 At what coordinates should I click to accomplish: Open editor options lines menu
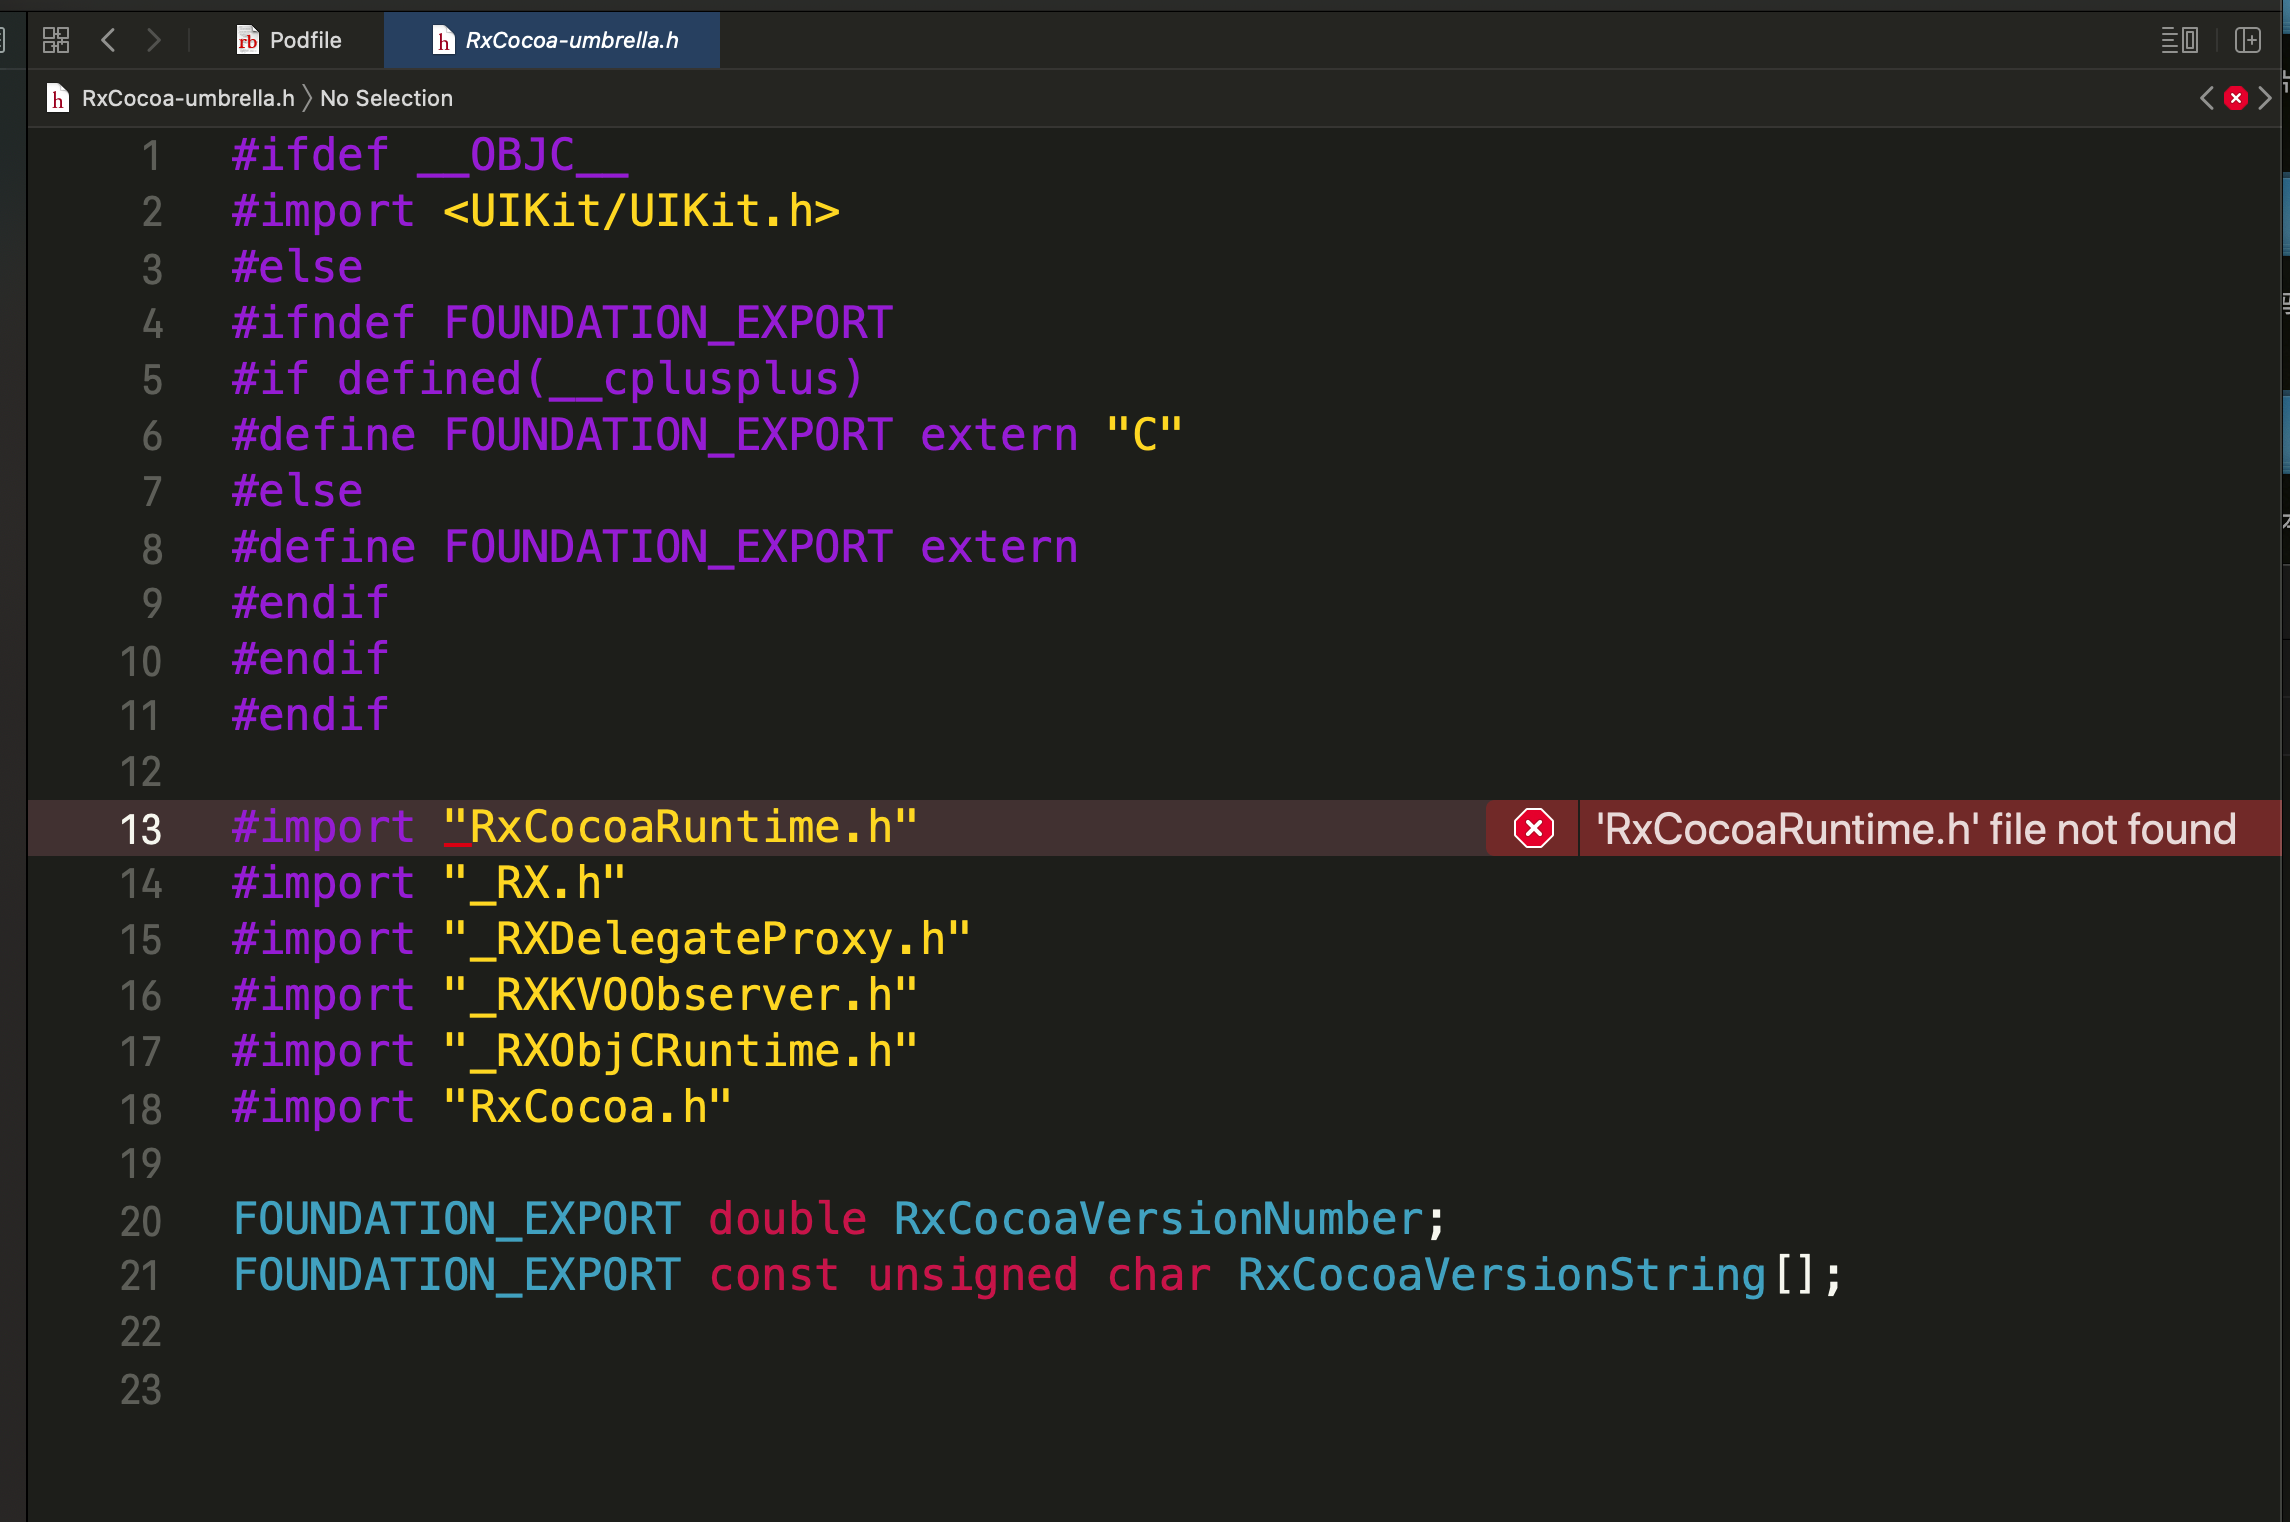(x=2178, y=40)
